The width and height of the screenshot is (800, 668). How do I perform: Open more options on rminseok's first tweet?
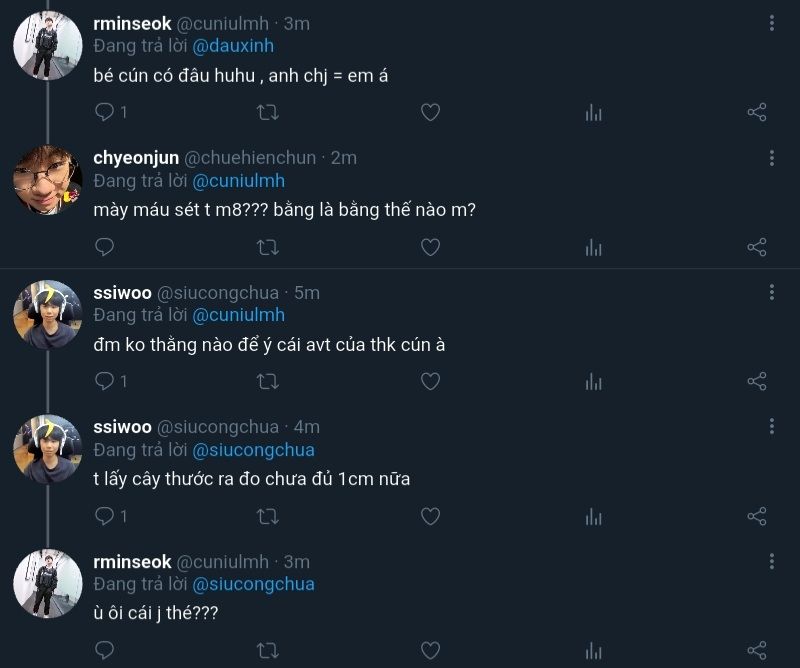772,23
